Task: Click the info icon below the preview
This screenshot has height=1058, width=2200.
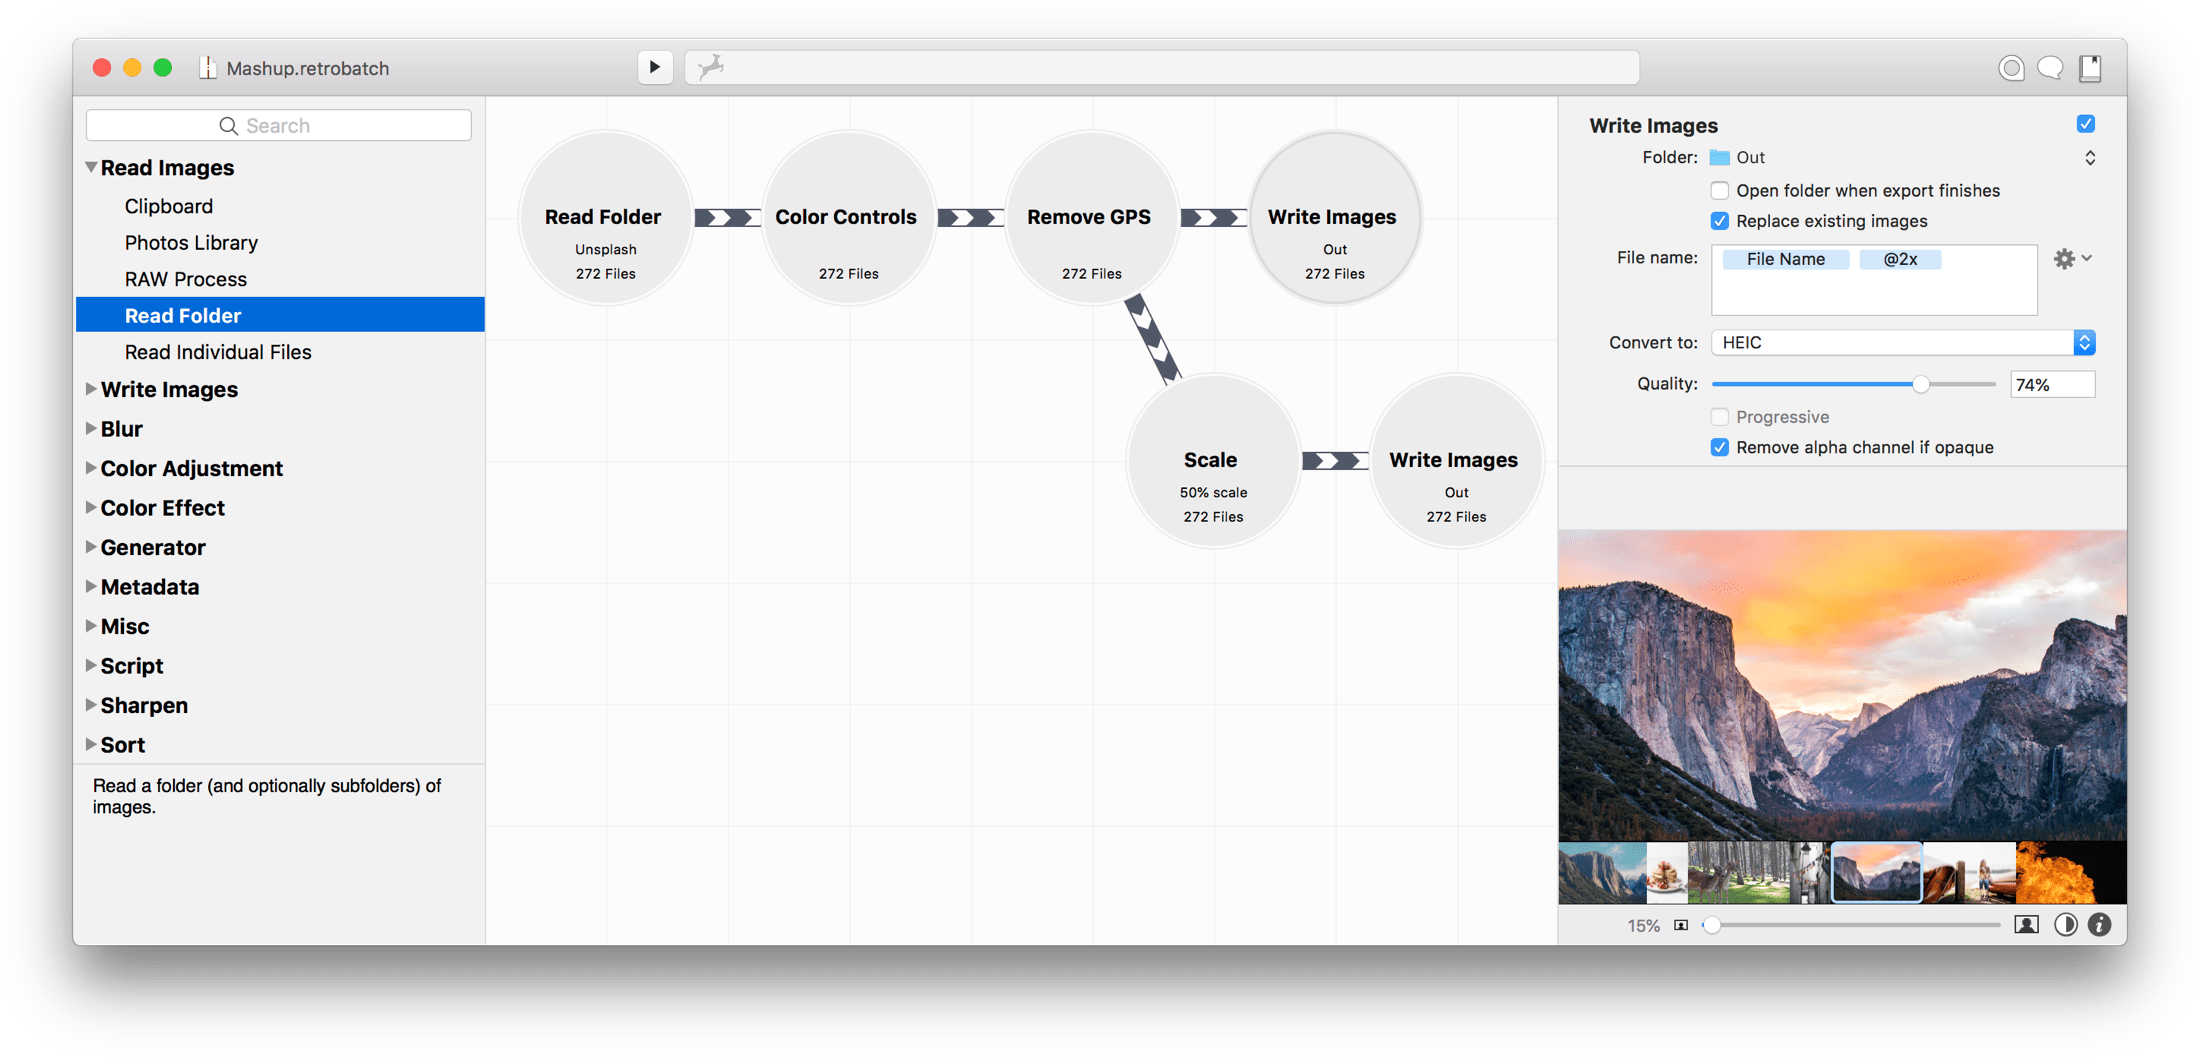Action: [2099, 925]
